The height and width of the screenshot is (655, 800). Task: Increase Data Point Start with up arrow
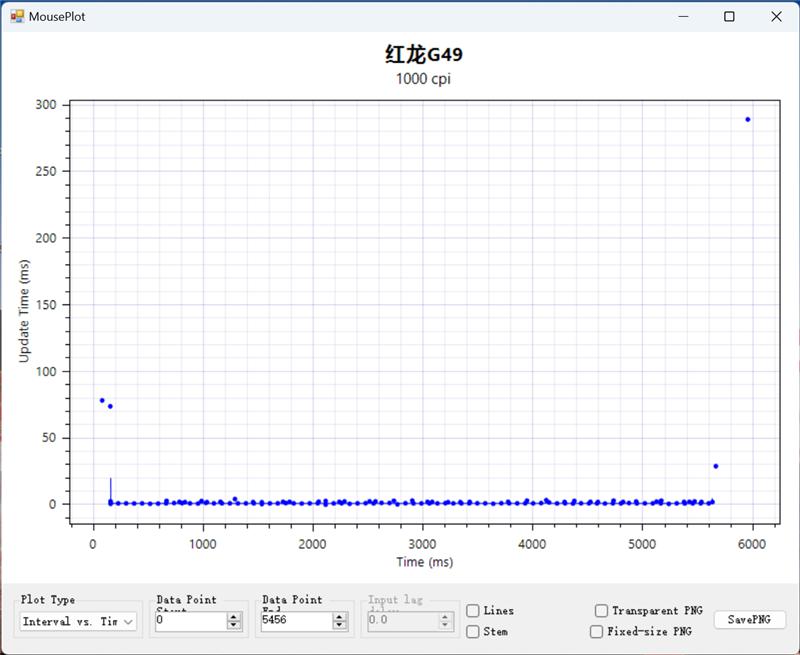(234, 617)
